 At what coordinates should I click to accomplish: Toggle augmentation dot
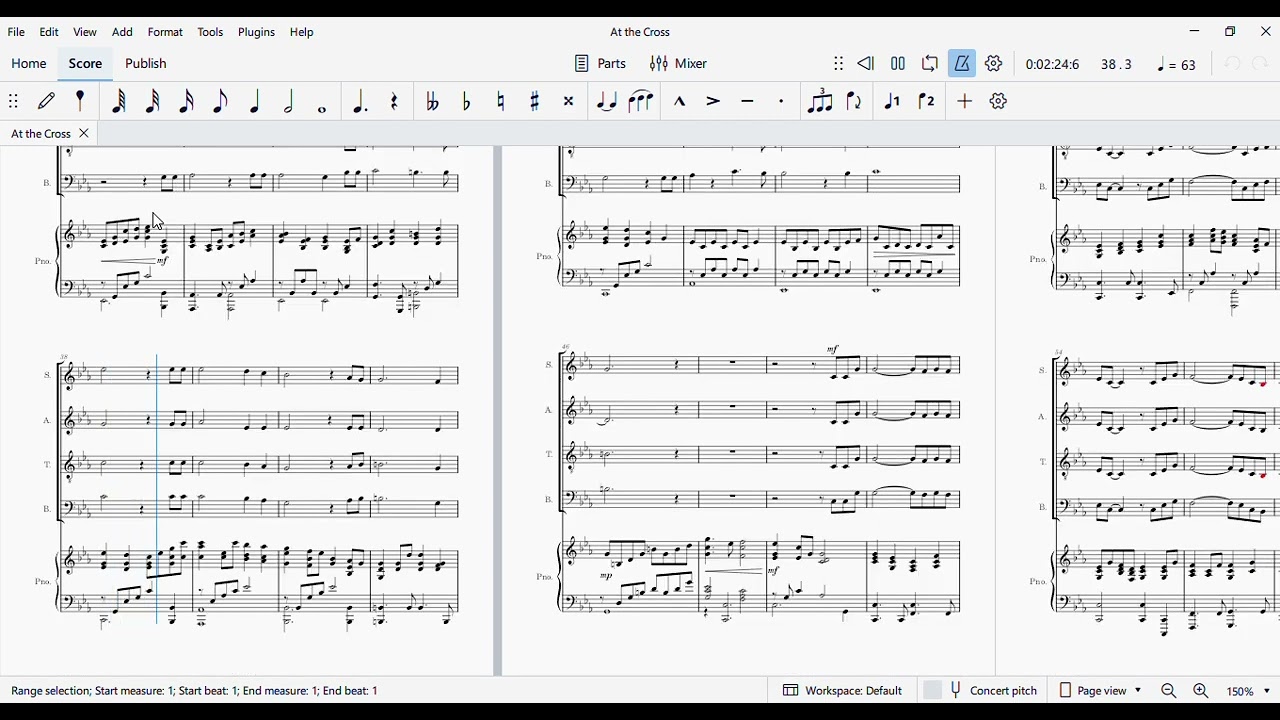point(360,101)
